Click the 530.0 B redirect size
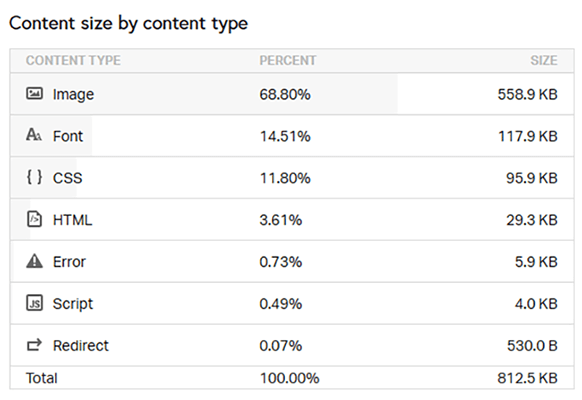Viewport: 582px width, 400px height. (532, 346)
